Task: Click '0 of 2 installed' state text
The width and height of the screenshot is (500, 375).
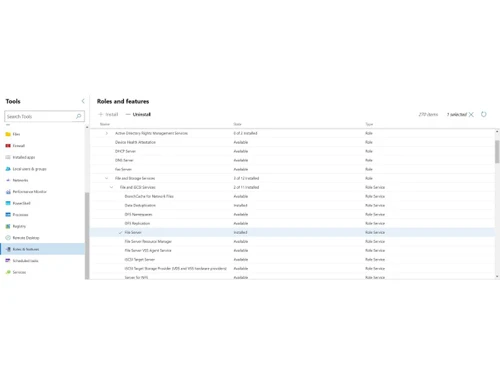Action: [x=245, y=133]
